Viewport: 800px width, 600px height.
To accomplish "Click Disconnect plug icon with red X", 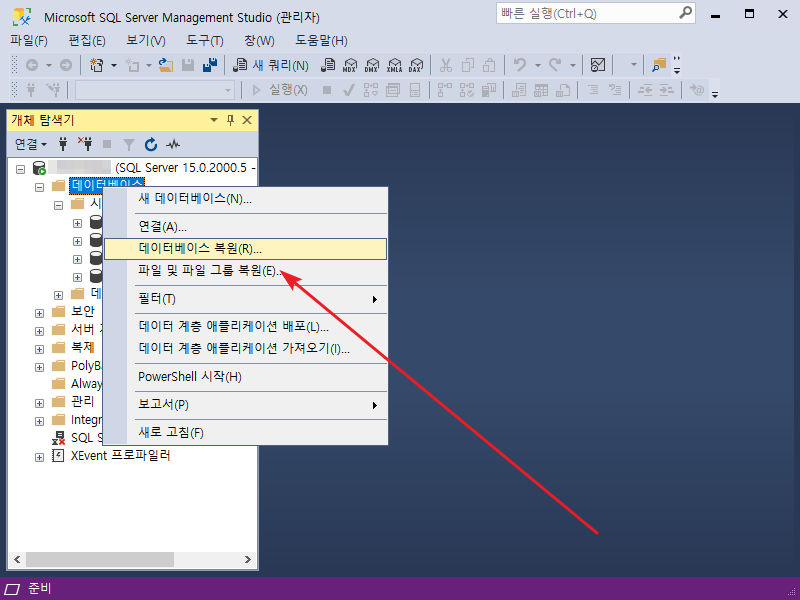I will click(x=85, y=144).
